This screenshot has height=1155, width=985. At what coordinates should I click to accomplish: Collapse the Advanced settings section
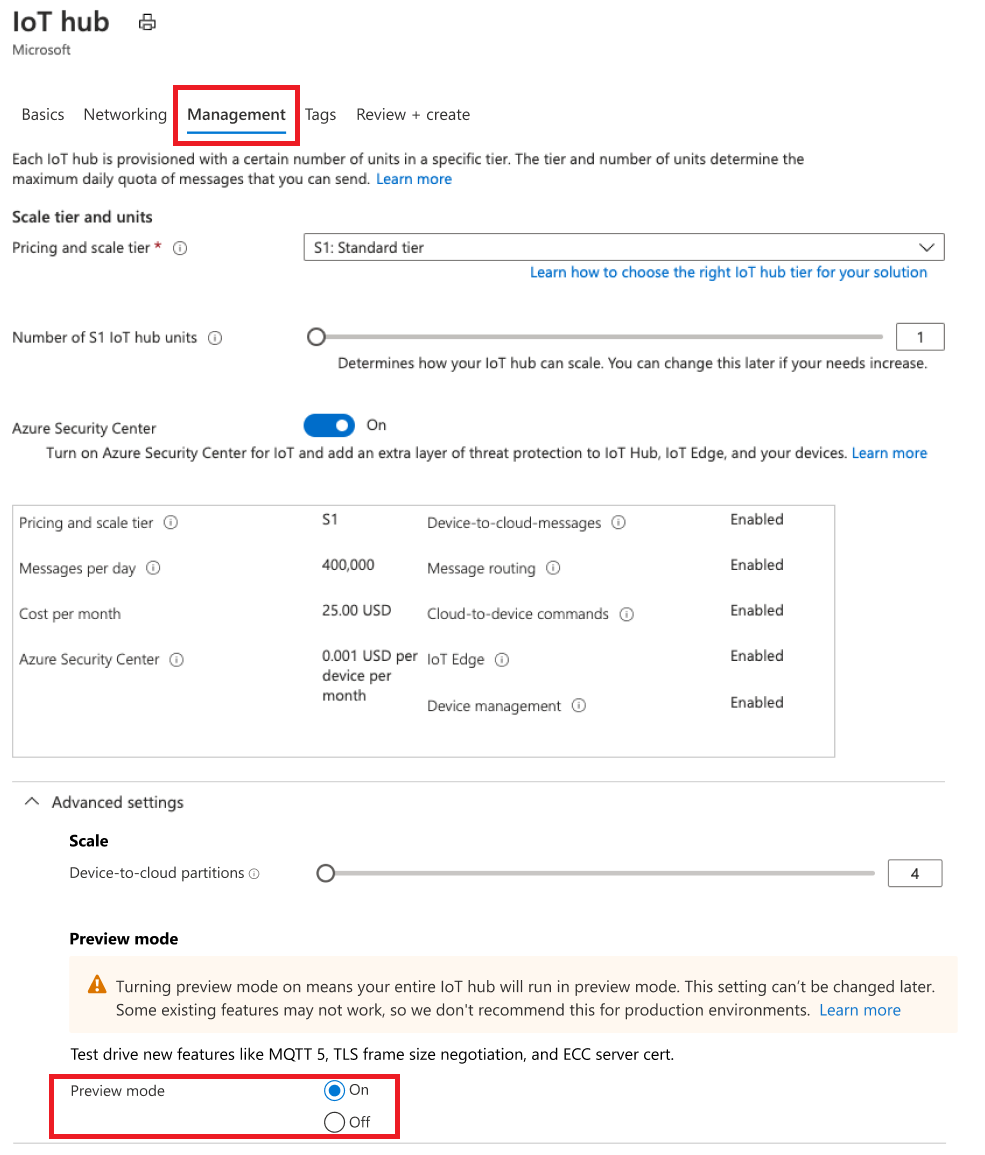[x=32, y=801]
